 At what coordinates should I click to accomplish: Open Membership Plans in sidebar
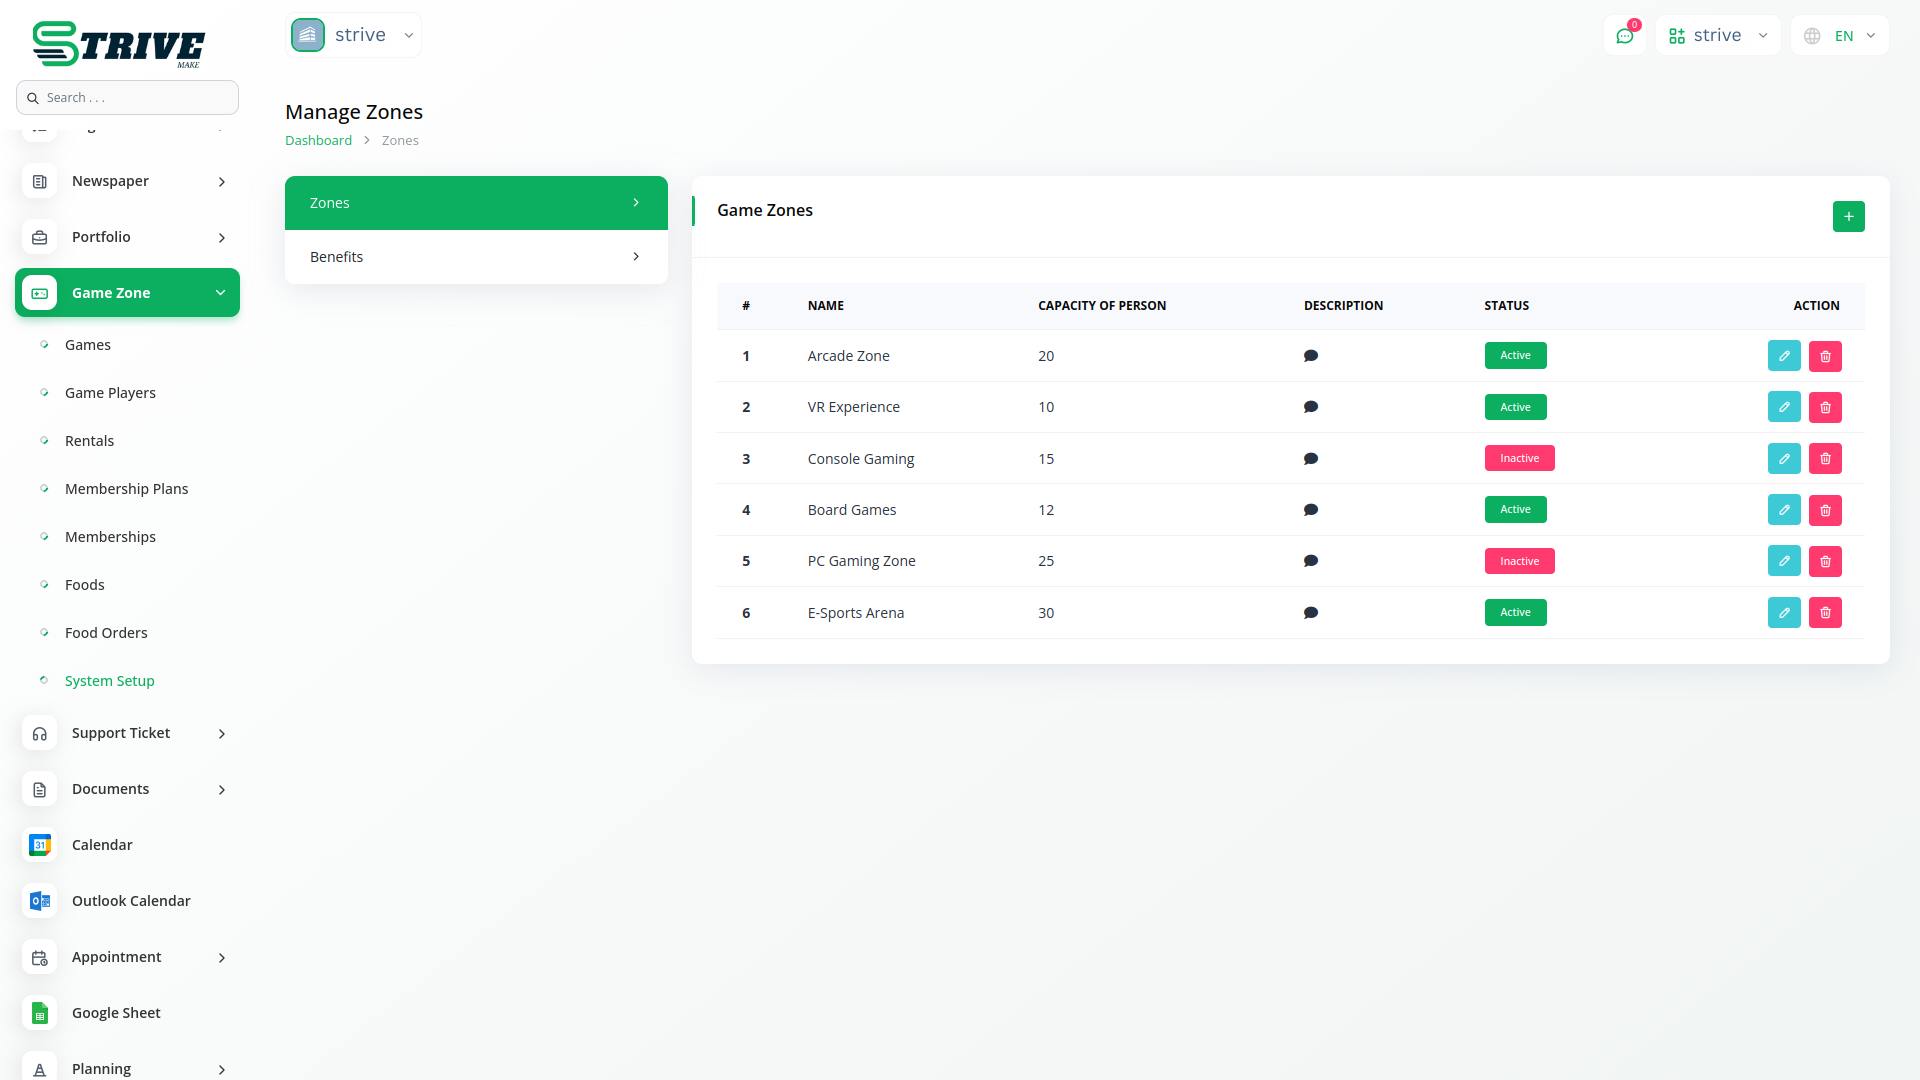click(126, 489)
